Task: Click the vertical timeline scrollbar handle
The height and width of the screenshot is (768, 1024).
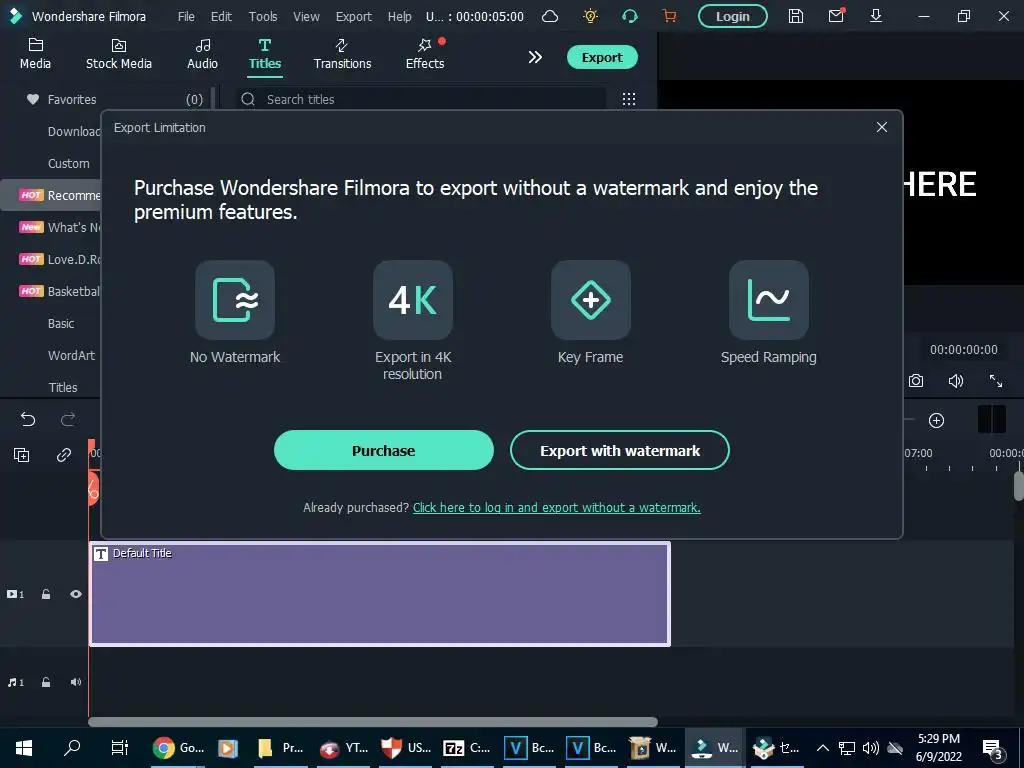Action: tap(1019, 485)
